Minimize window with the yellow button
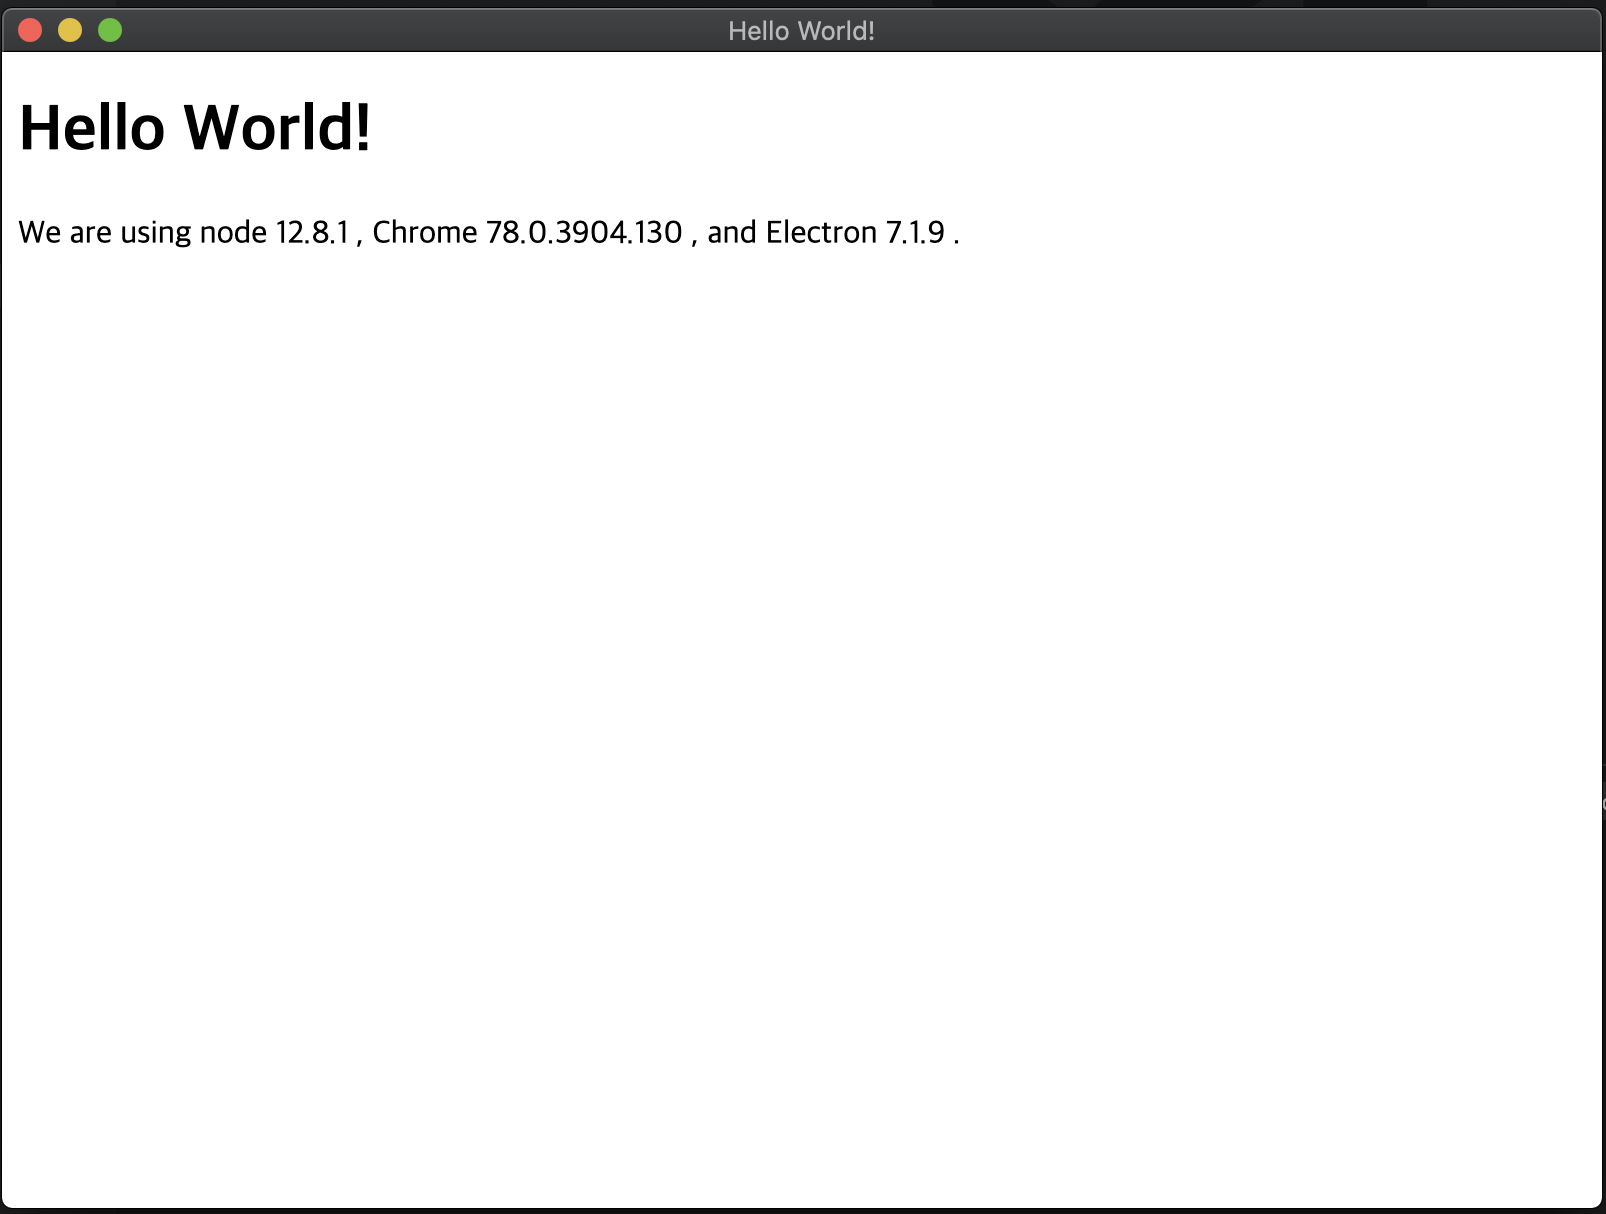 tap(70, 31)
